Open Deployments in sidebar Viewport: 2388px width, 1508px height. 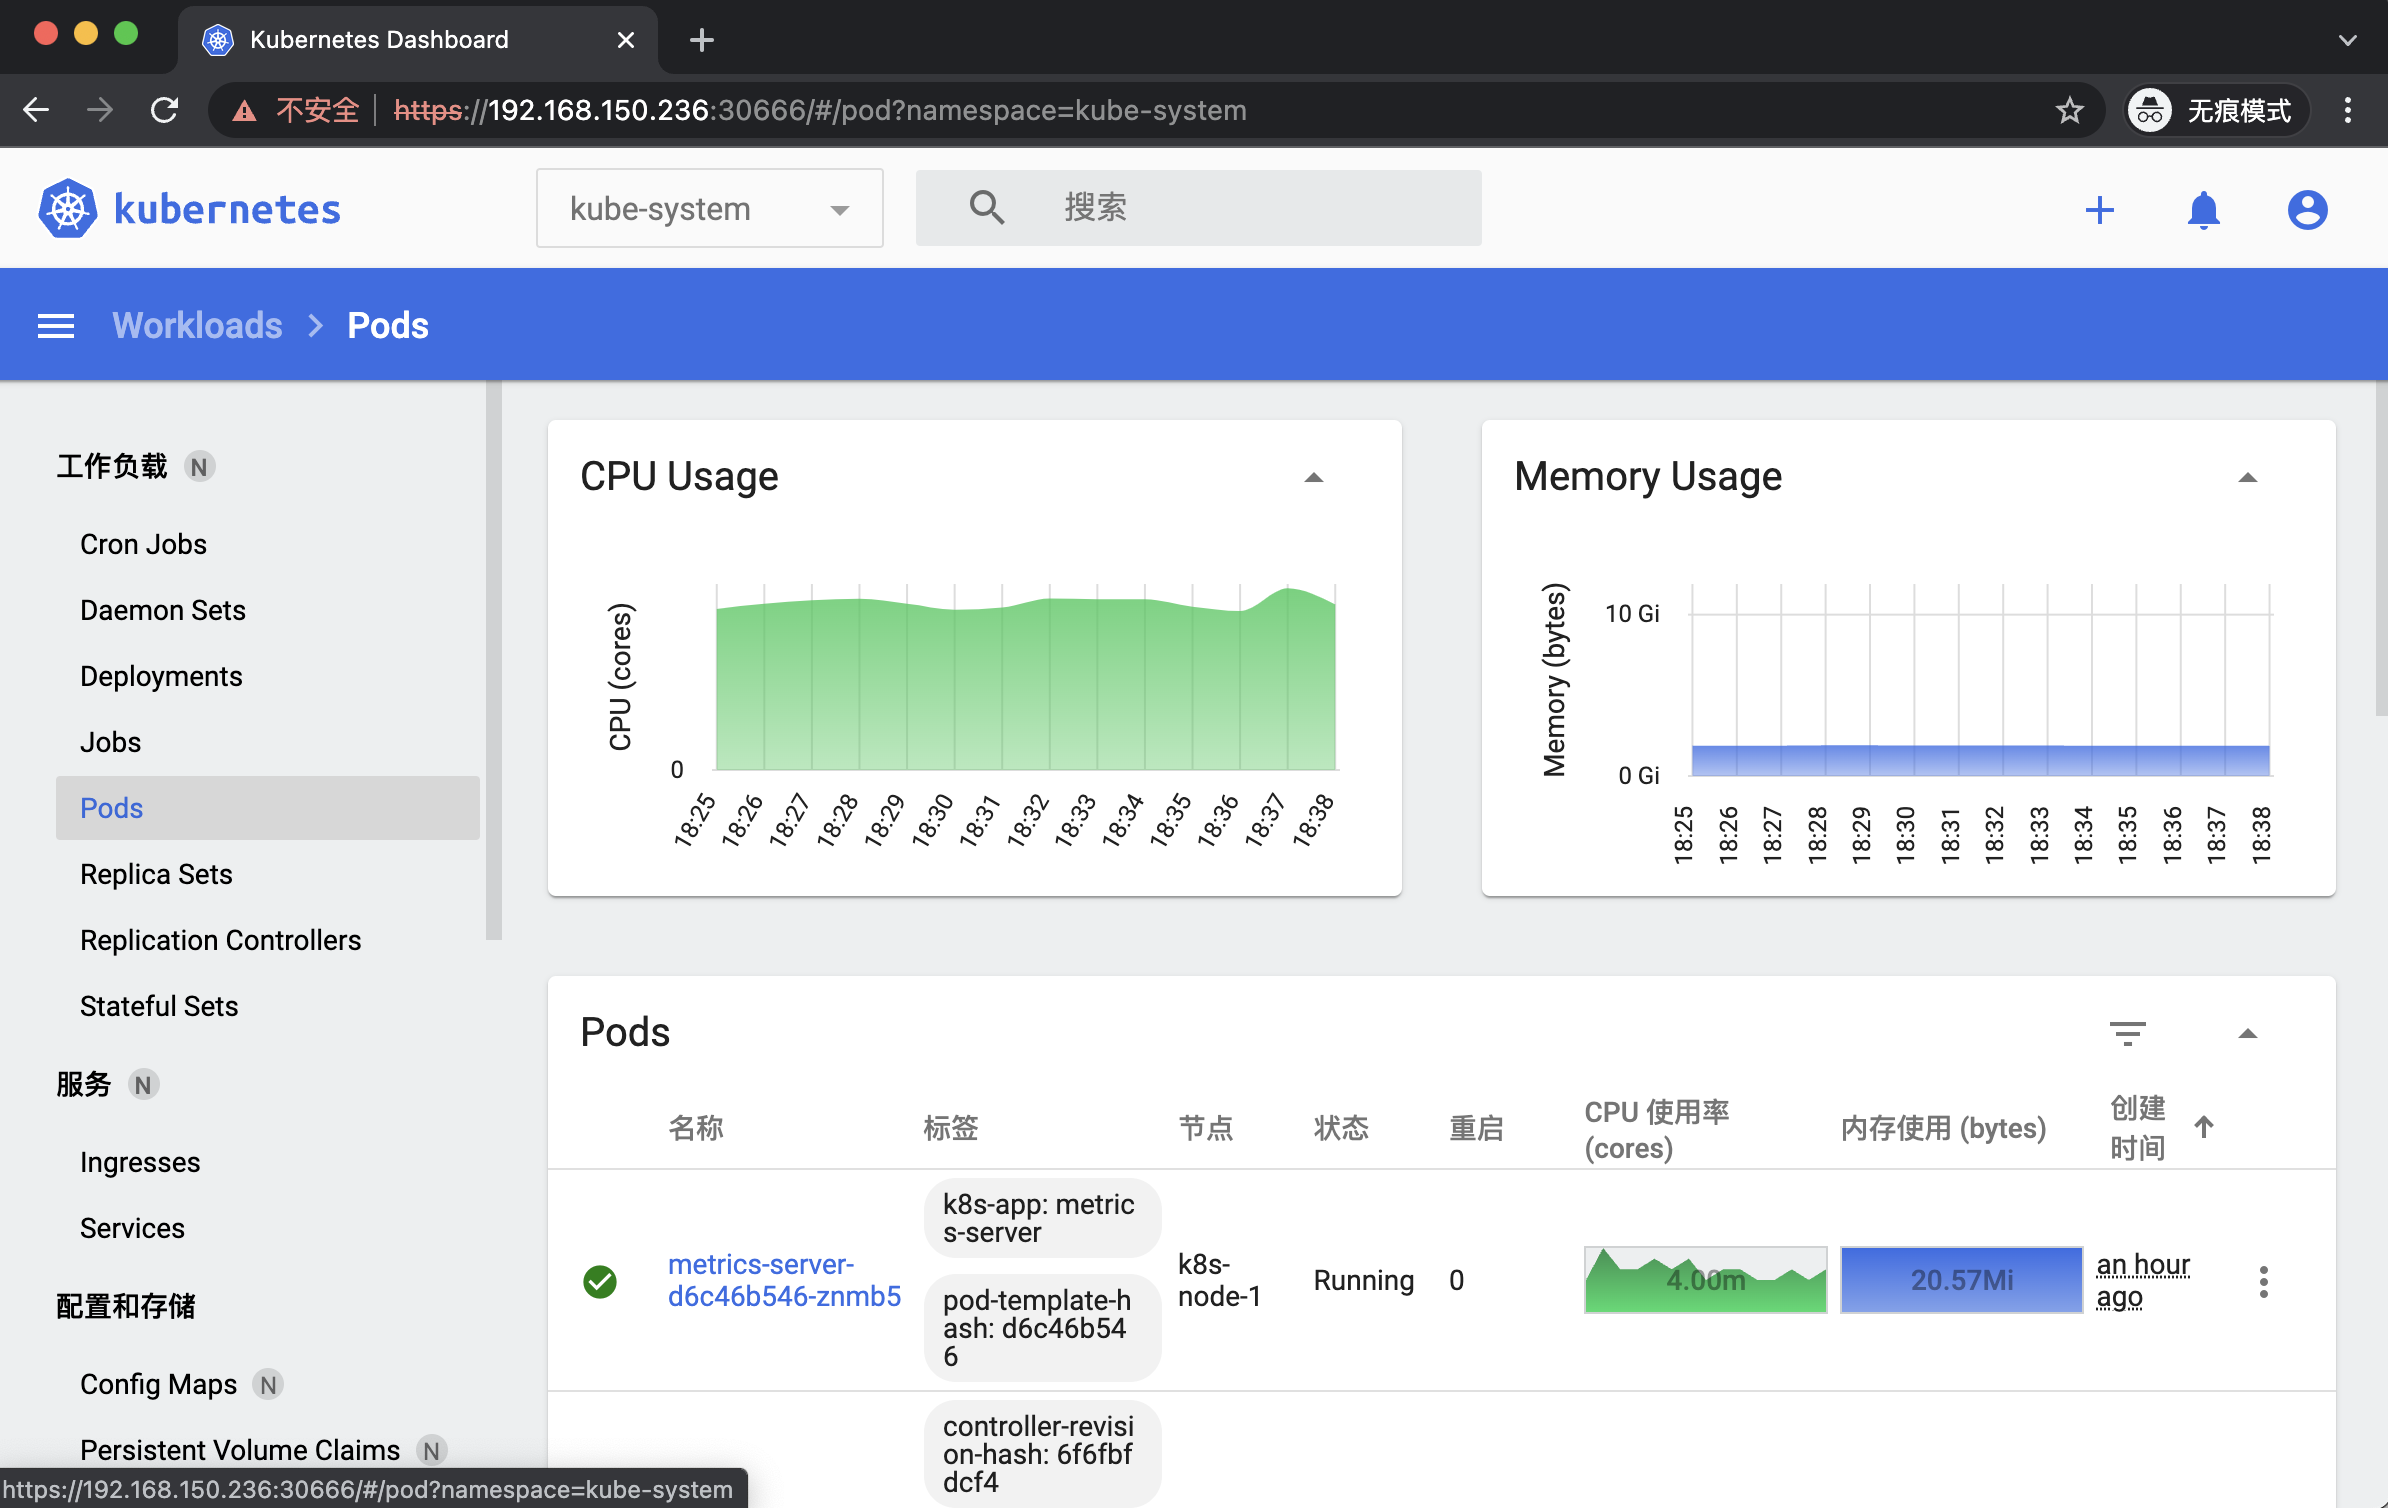161,676
